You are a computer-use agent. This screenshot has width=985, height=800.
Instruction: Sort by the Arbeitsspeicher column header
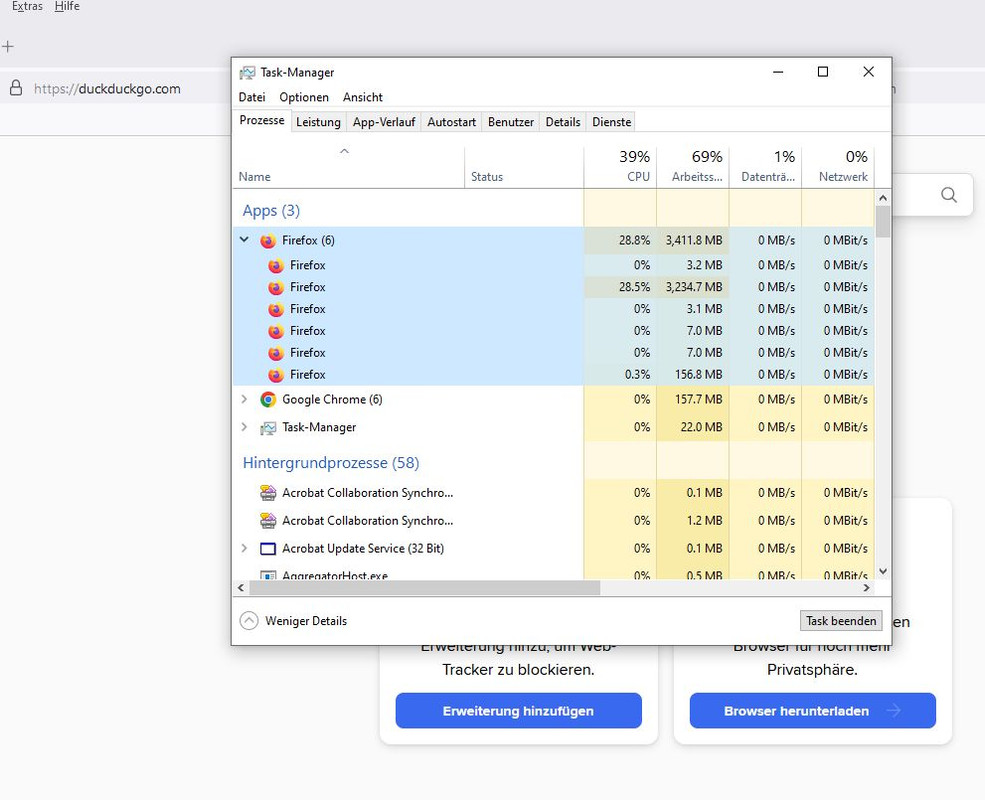coord(693,167)
